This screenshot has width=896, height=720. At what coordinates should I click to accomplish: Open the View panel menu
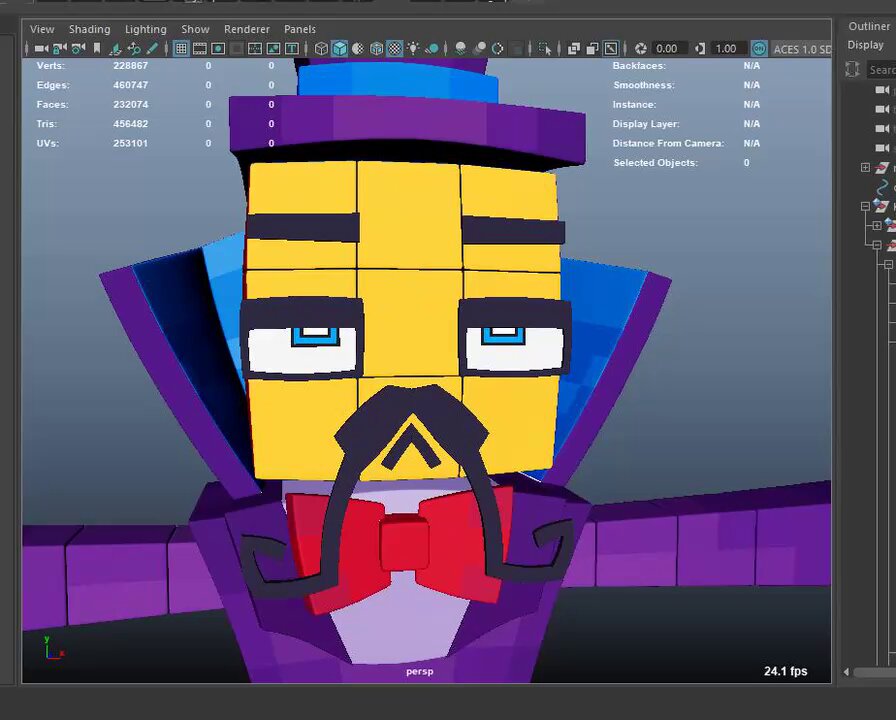[42, 29]
